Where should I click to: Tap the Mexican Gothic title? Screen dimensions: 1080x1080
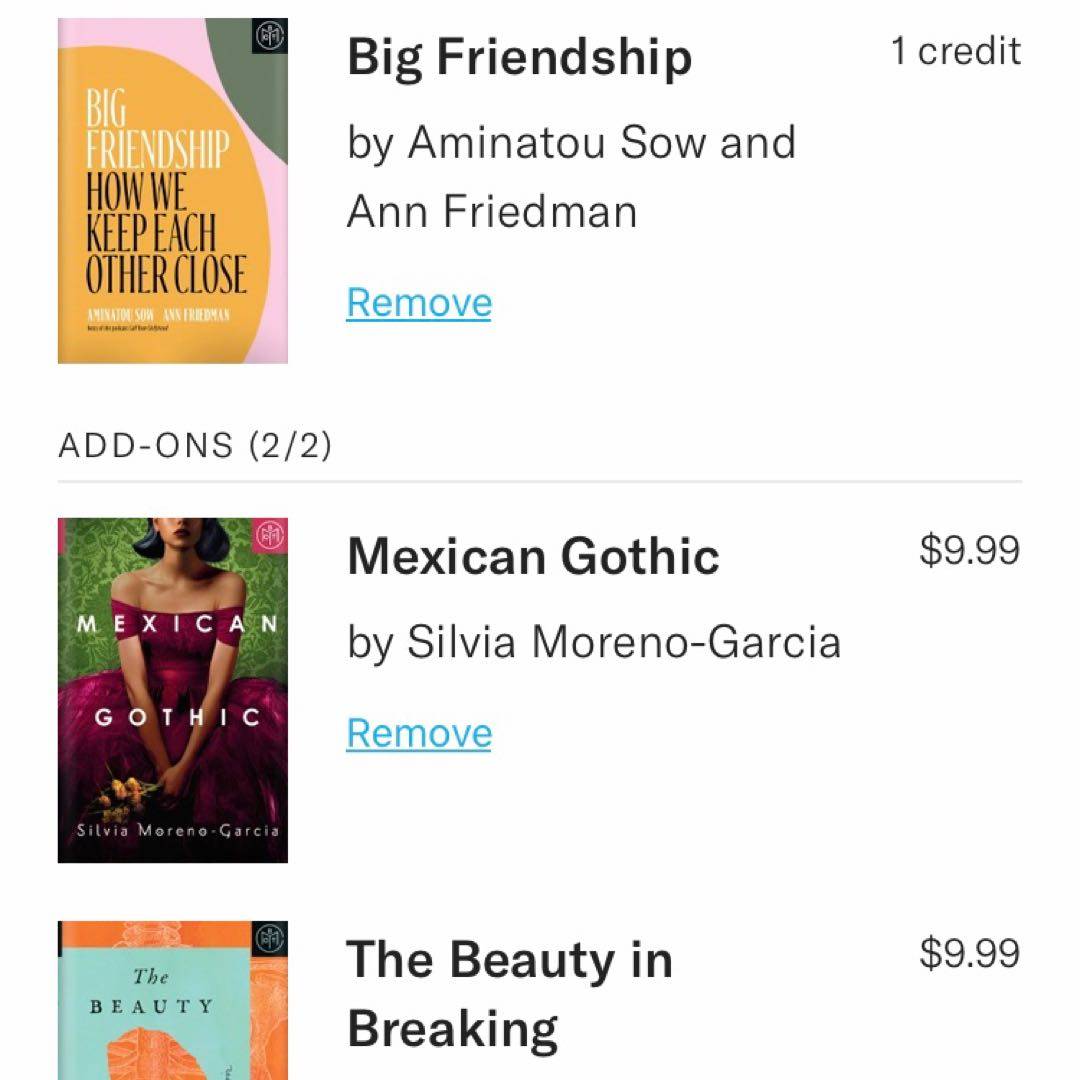click(533, 556)
